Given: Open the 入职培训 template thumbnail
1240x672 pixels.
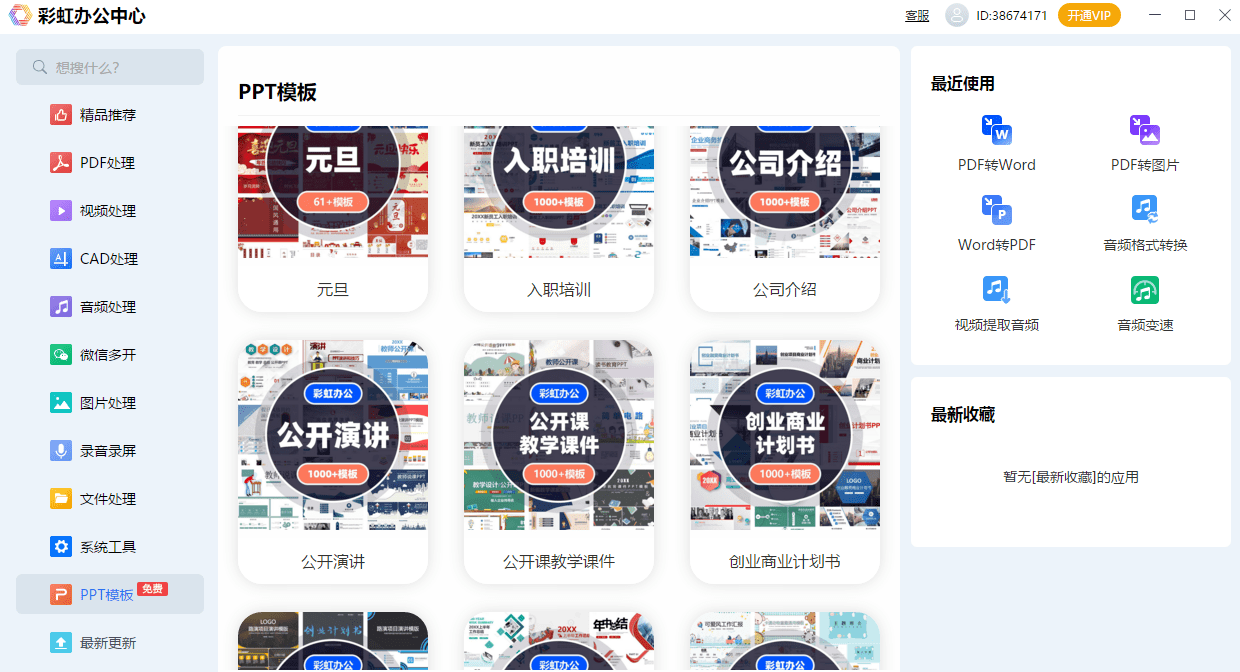Looking at the screenshot, I should [559, 192].
